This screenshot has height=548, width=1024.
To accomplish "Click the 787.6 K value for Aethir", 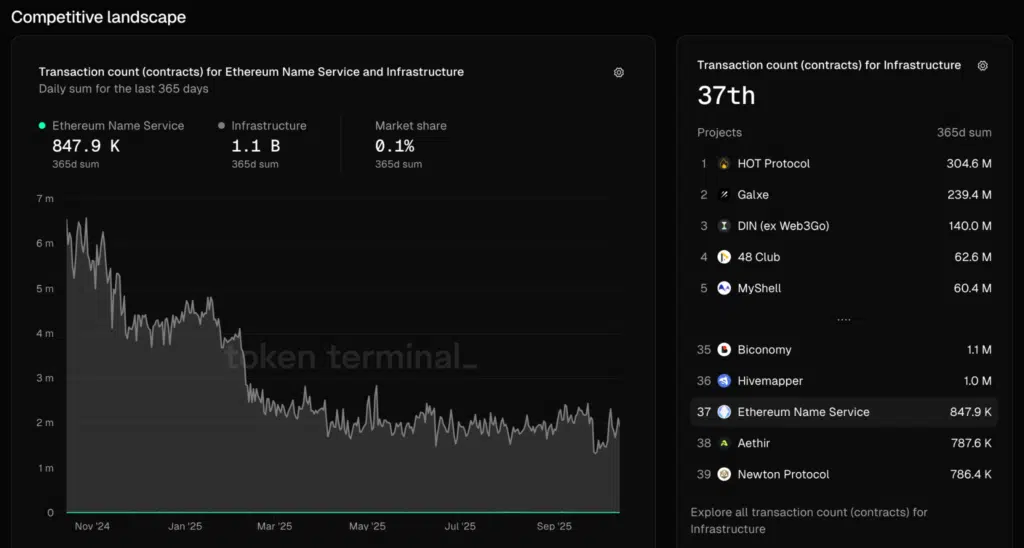I will point(971,443).
